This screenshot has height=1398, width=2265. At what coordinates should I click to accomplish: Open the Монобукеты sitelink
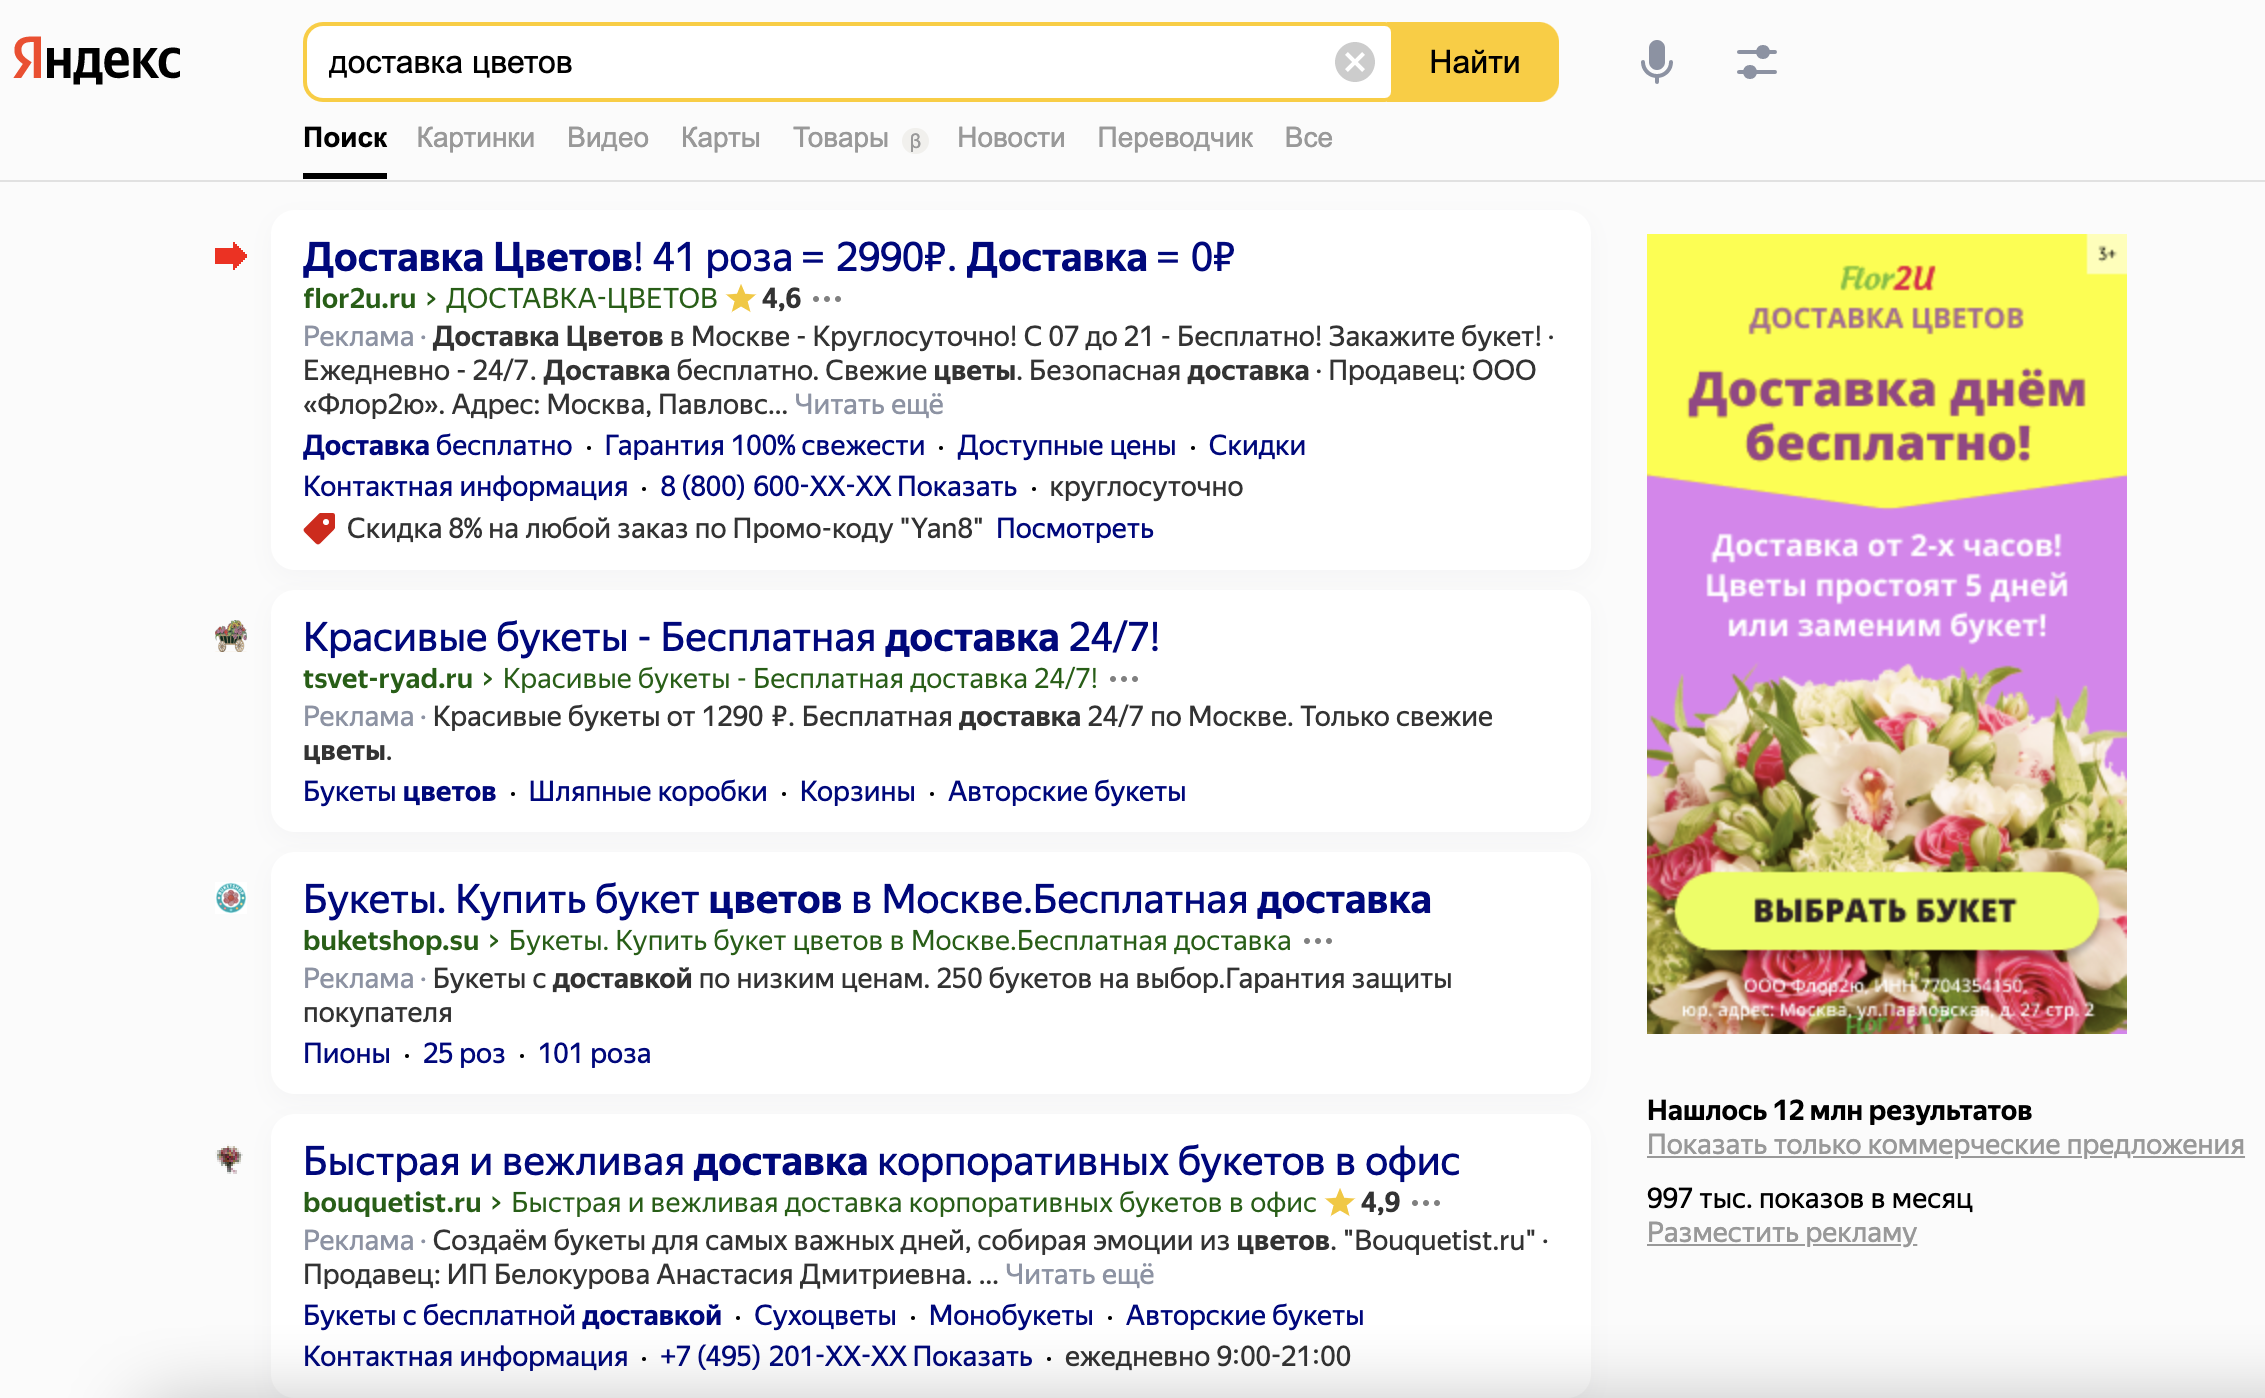pyautogui.click(x=1010, y=1316)
